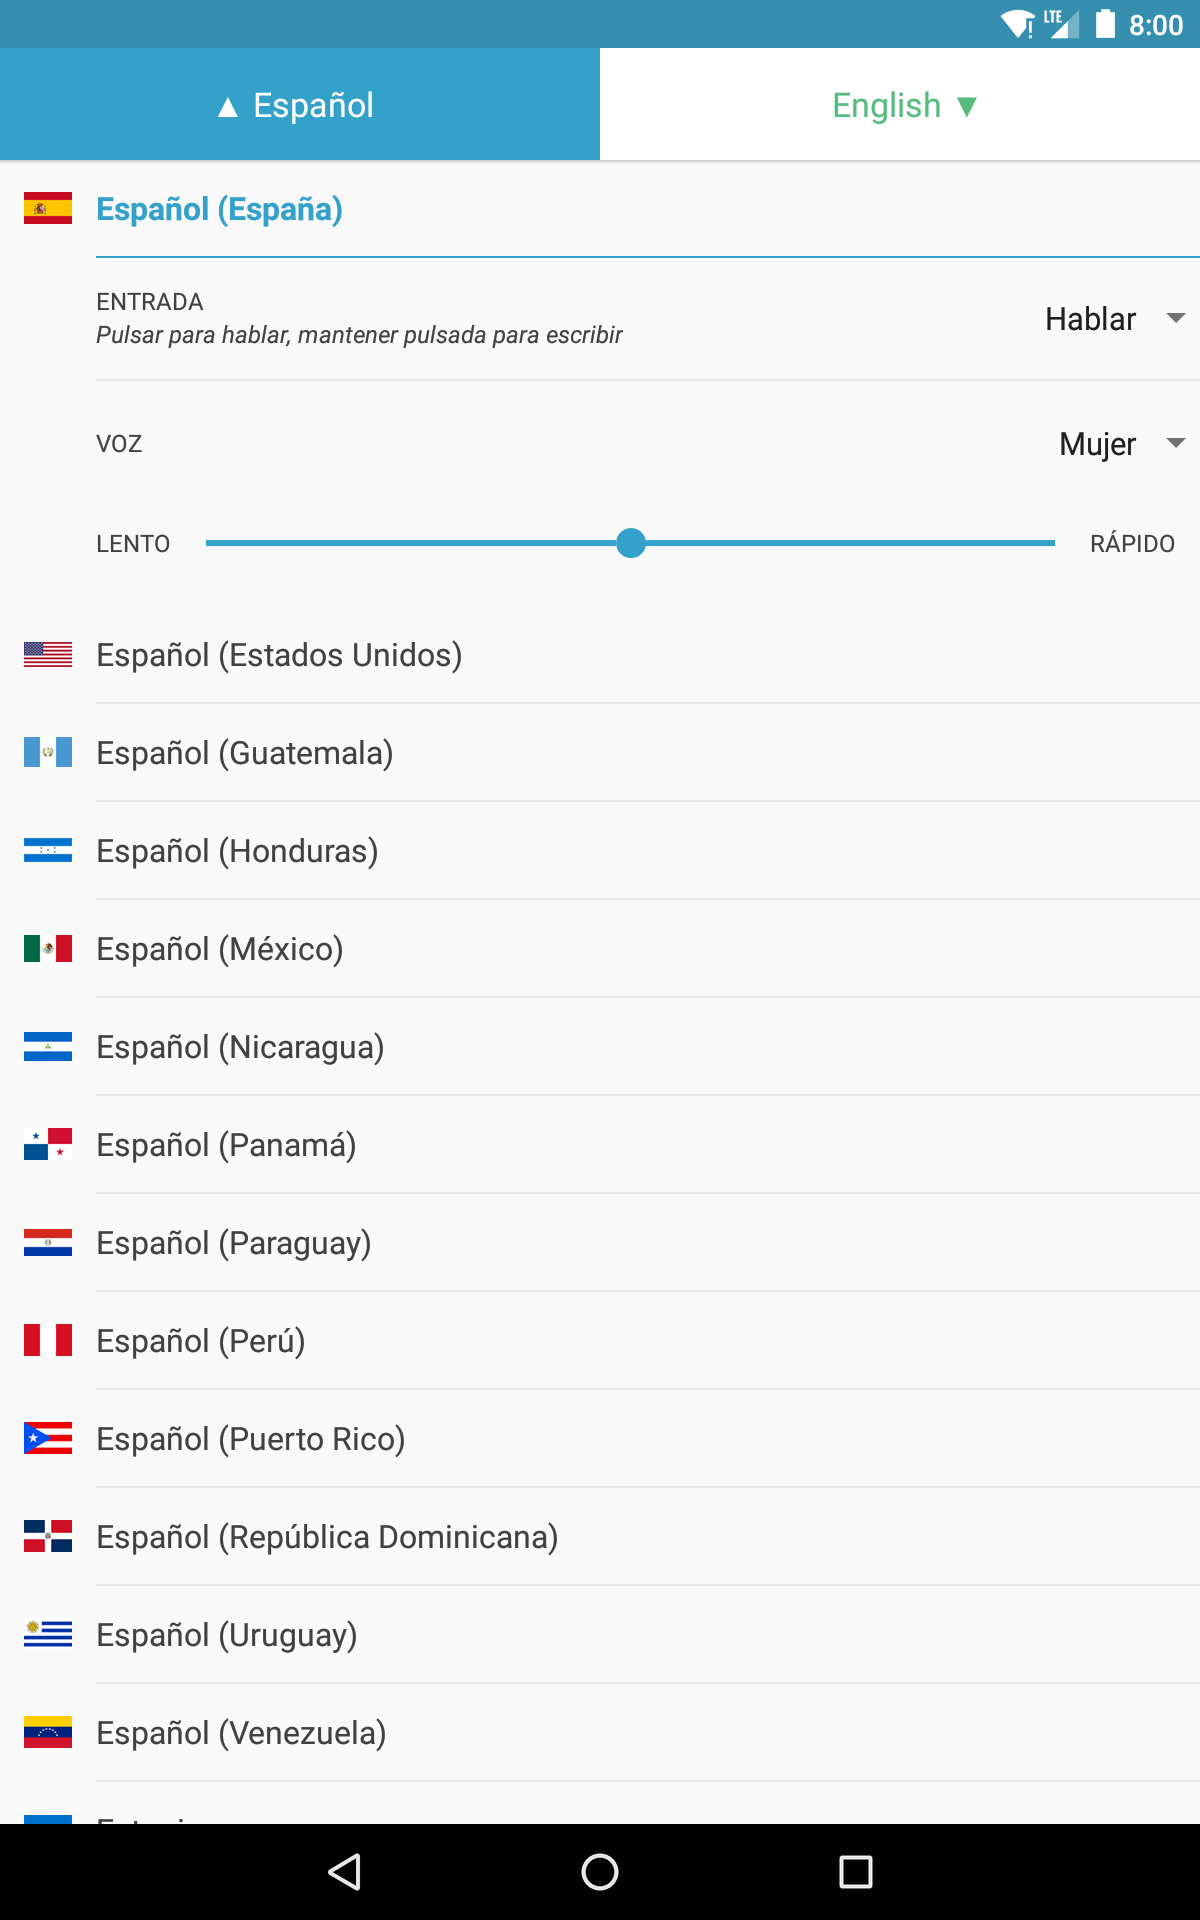Tap the Panama flag icon
This screenshot has height=1920, width=1200.
tap(48, 1144)
